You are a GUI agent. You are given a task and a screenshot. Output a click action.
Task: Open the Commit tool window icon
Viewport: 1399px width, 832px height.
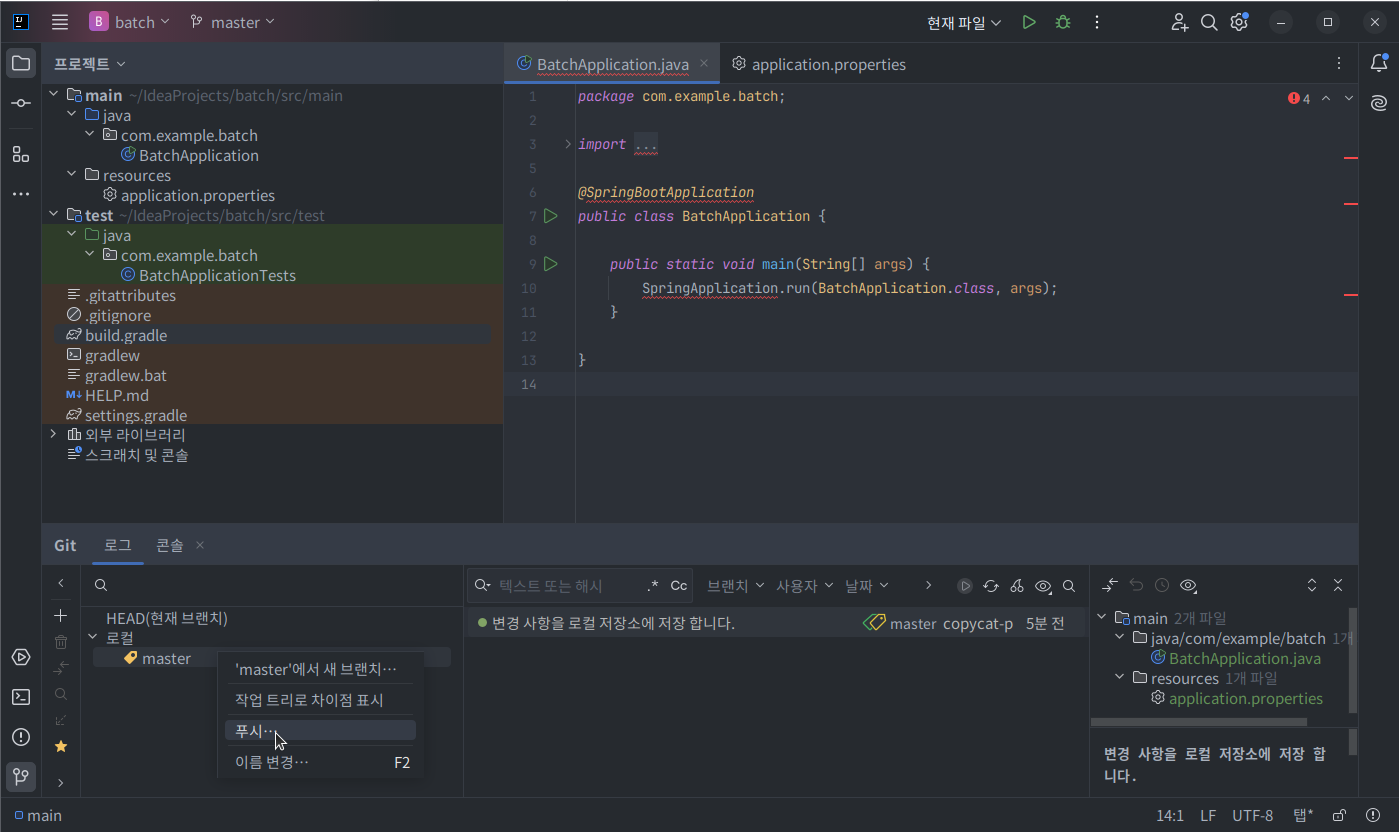point(21,104)
